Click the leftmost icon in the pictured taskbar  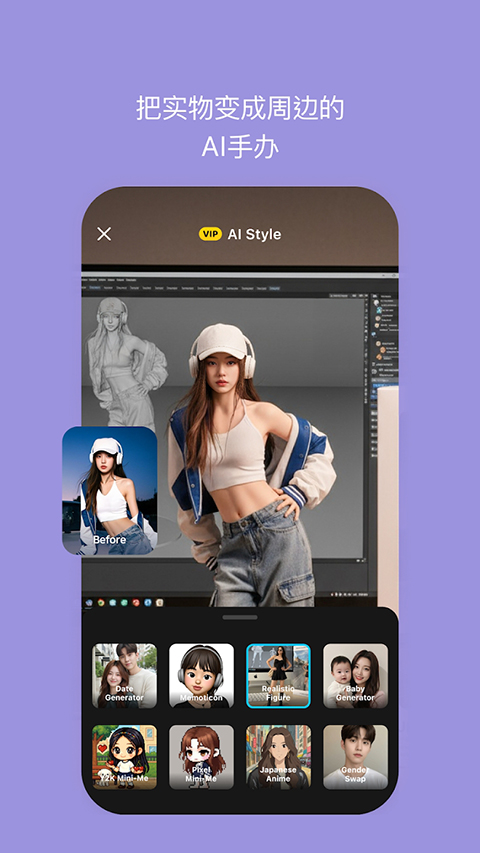click(x=89, y=602)
